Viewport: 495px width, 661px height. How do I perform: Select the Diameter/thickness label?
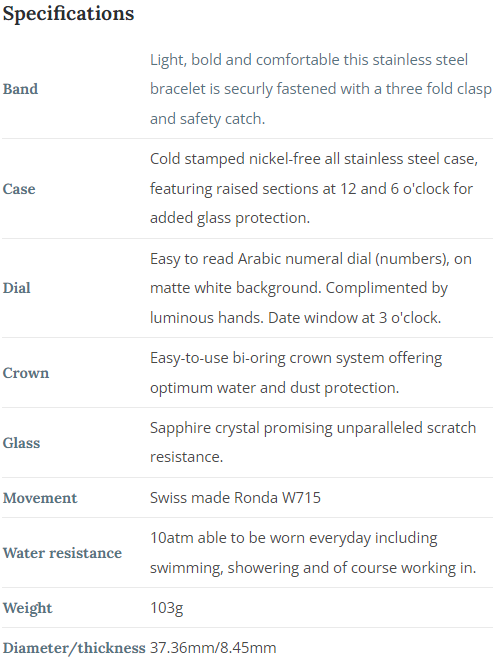[74, 648]
